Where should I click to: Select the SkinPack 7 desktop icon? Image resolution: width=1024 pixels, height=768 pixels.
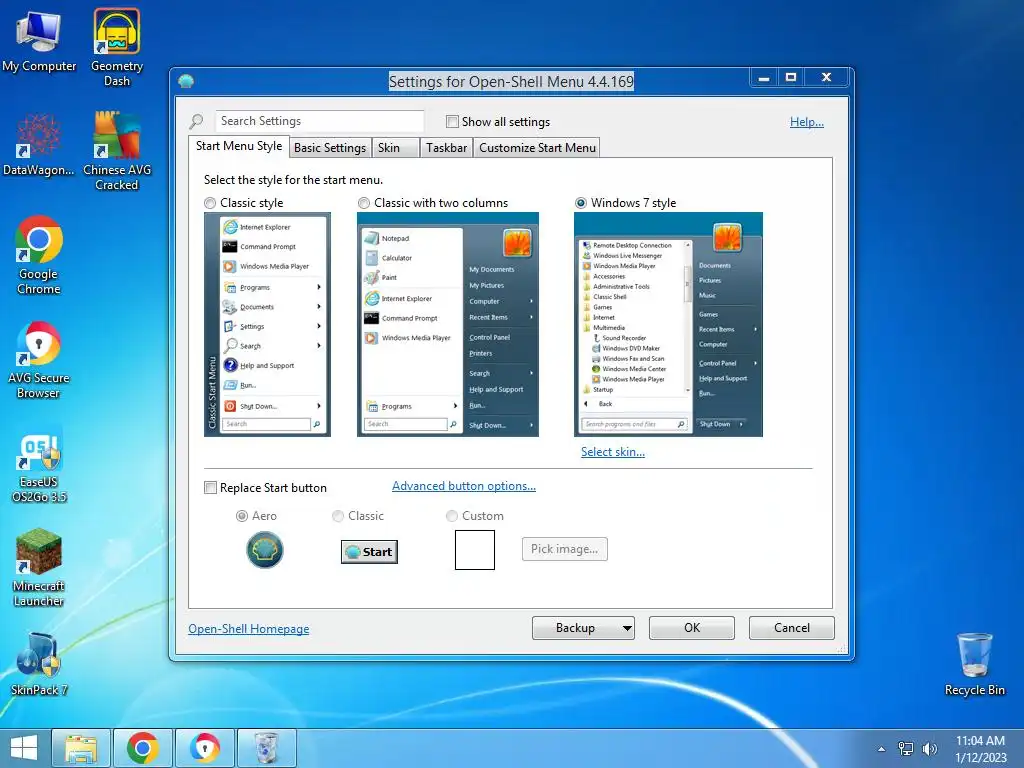pos(39,664)
